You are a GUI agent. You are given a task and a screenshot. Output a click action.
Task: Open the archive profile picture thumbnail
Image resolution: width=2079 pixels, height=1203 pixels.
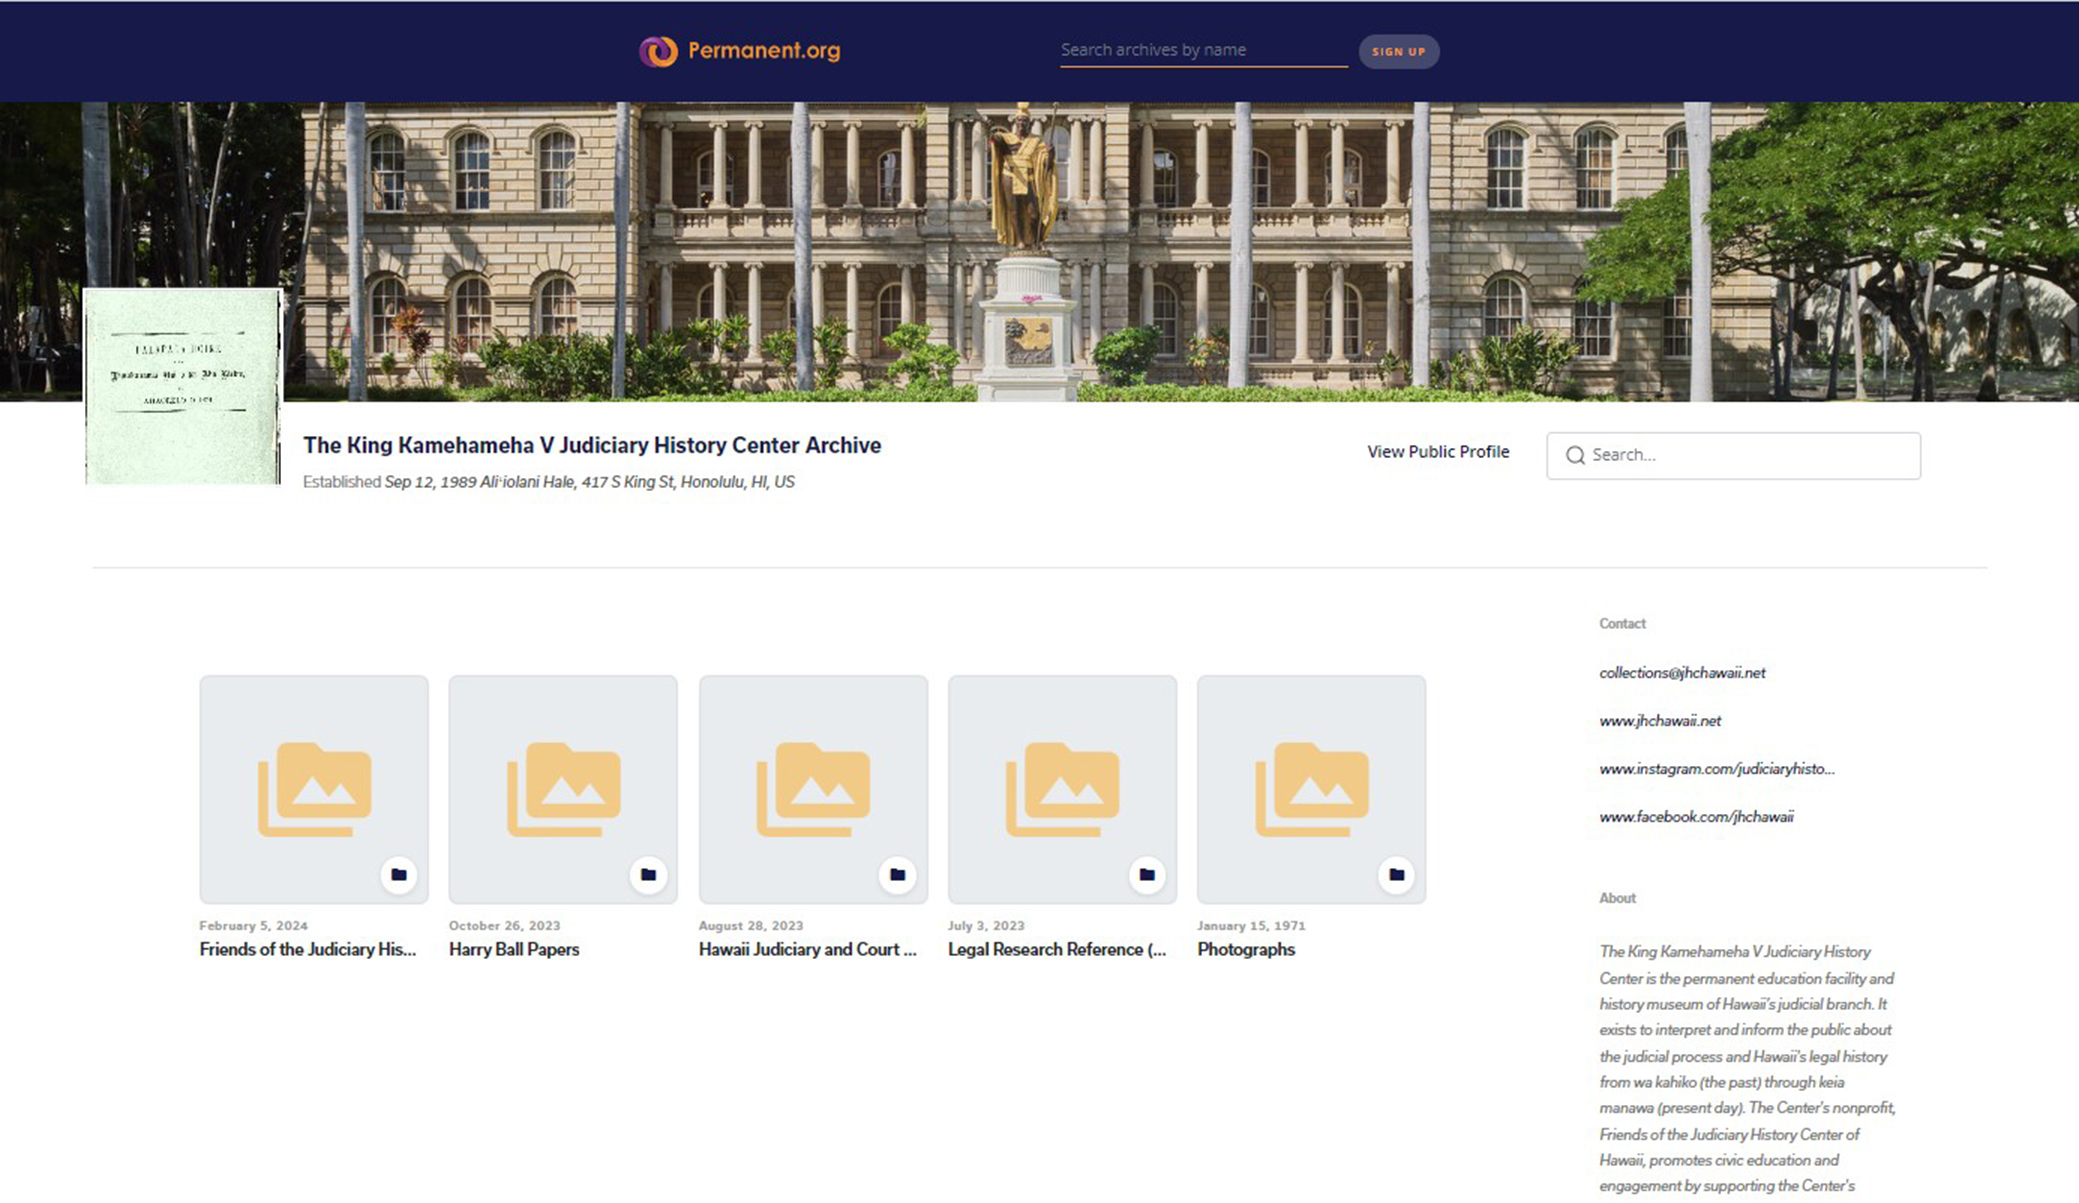click(183, 386)
